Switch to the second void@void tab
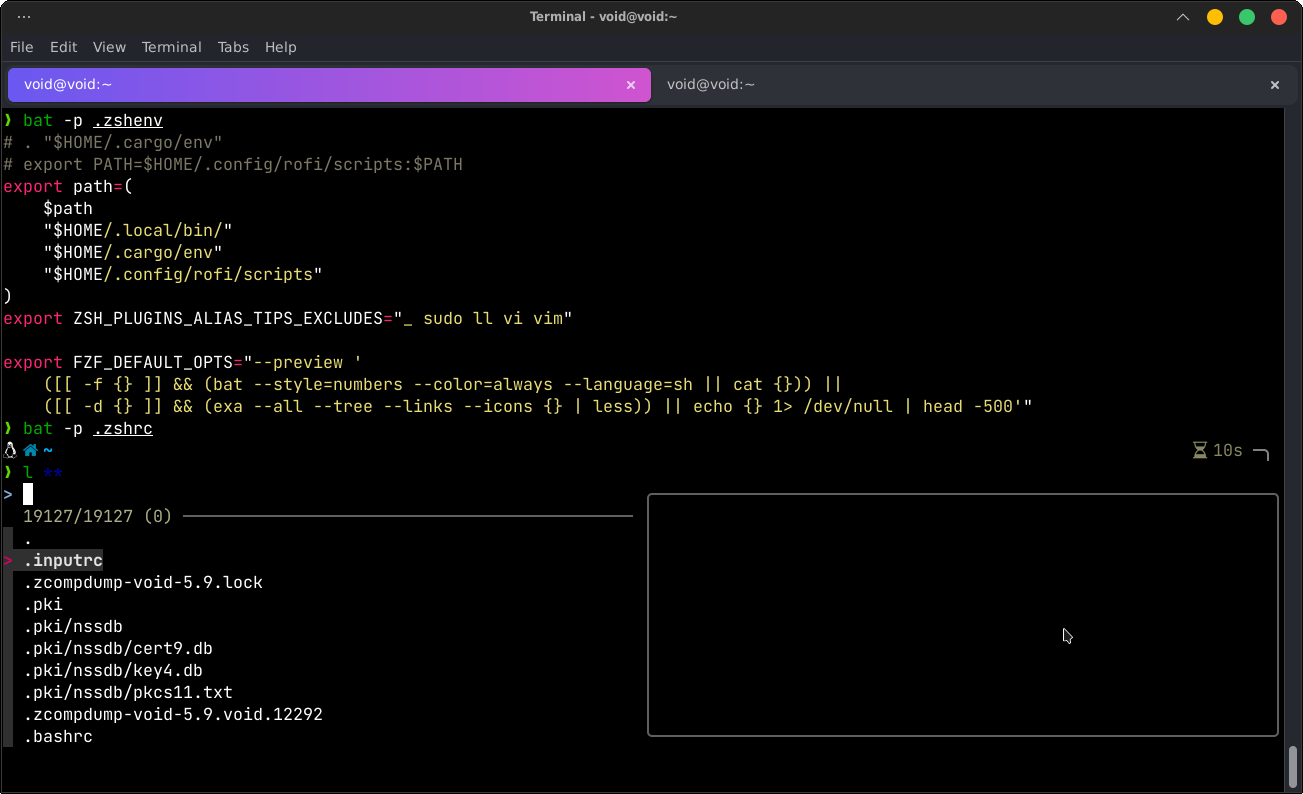Viewport: 1303px width, 794px height. click(x=711, y=84)
